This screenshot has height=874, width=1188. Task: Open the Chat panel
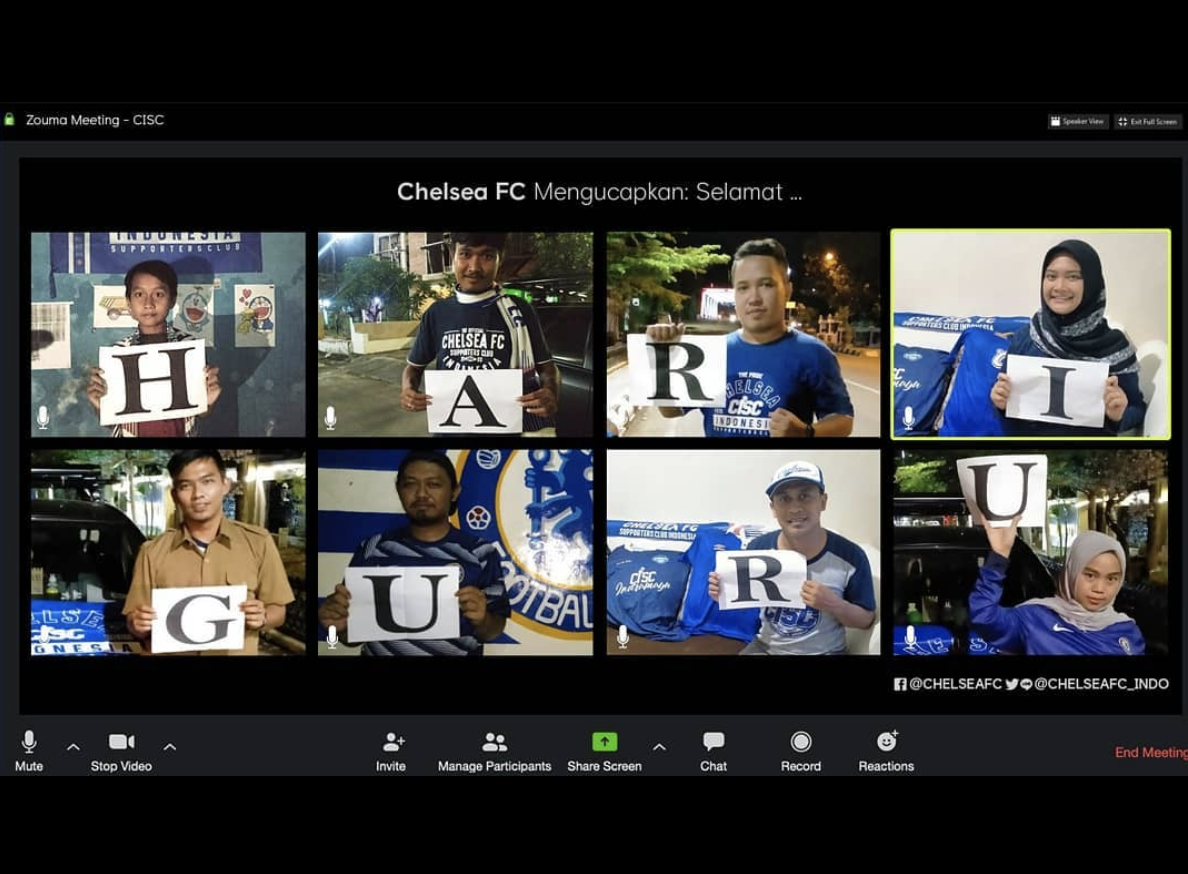713,742
